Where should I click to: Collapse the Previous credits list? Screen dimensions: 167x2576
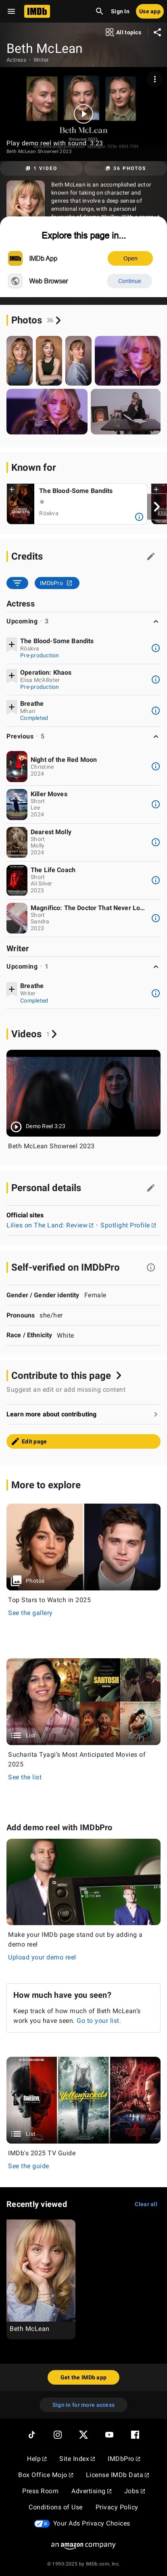(x=155, y=736)
